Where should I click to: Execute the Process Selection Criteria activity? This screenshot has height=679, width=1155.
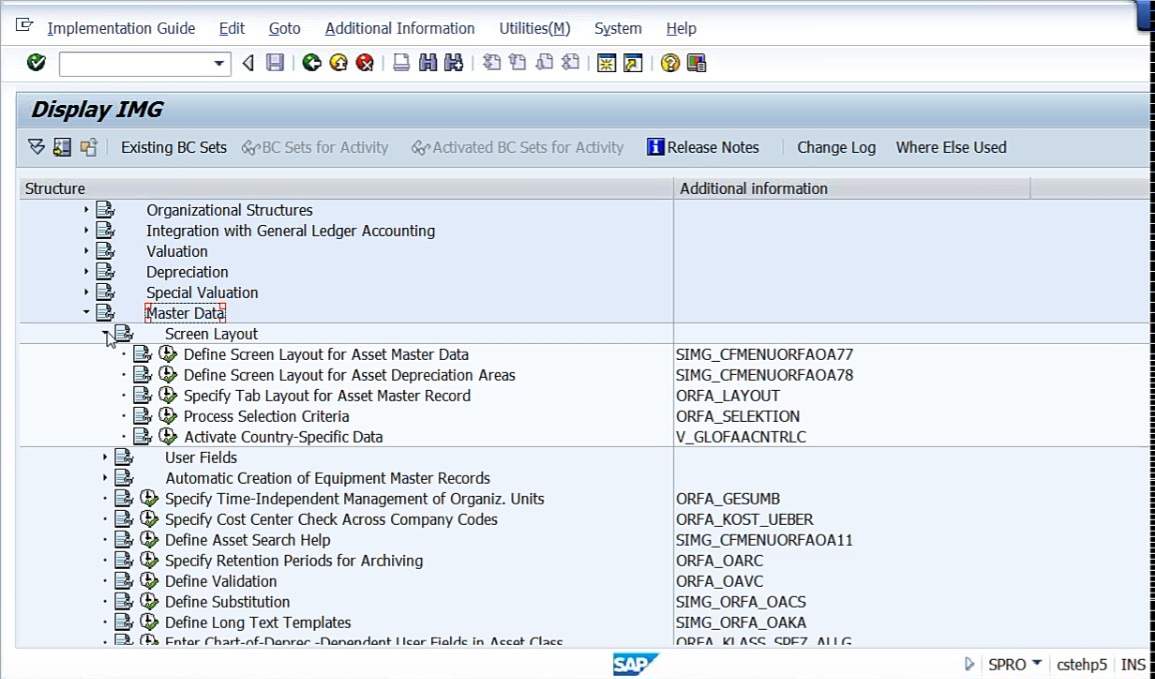point(168,416)
